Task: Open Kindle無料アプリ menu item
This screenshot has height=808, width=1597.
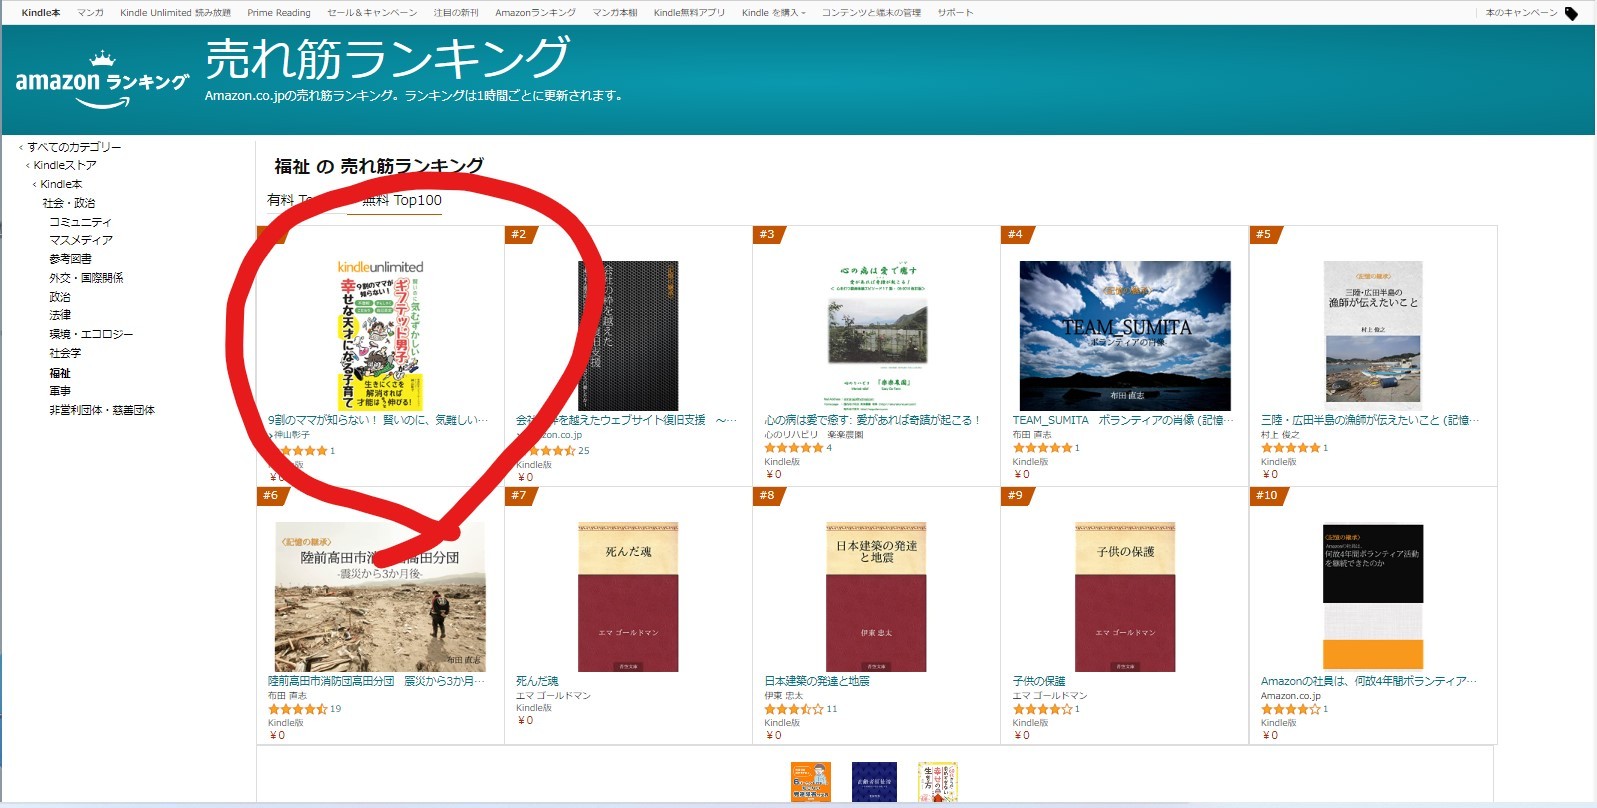Action: point(689,13)
